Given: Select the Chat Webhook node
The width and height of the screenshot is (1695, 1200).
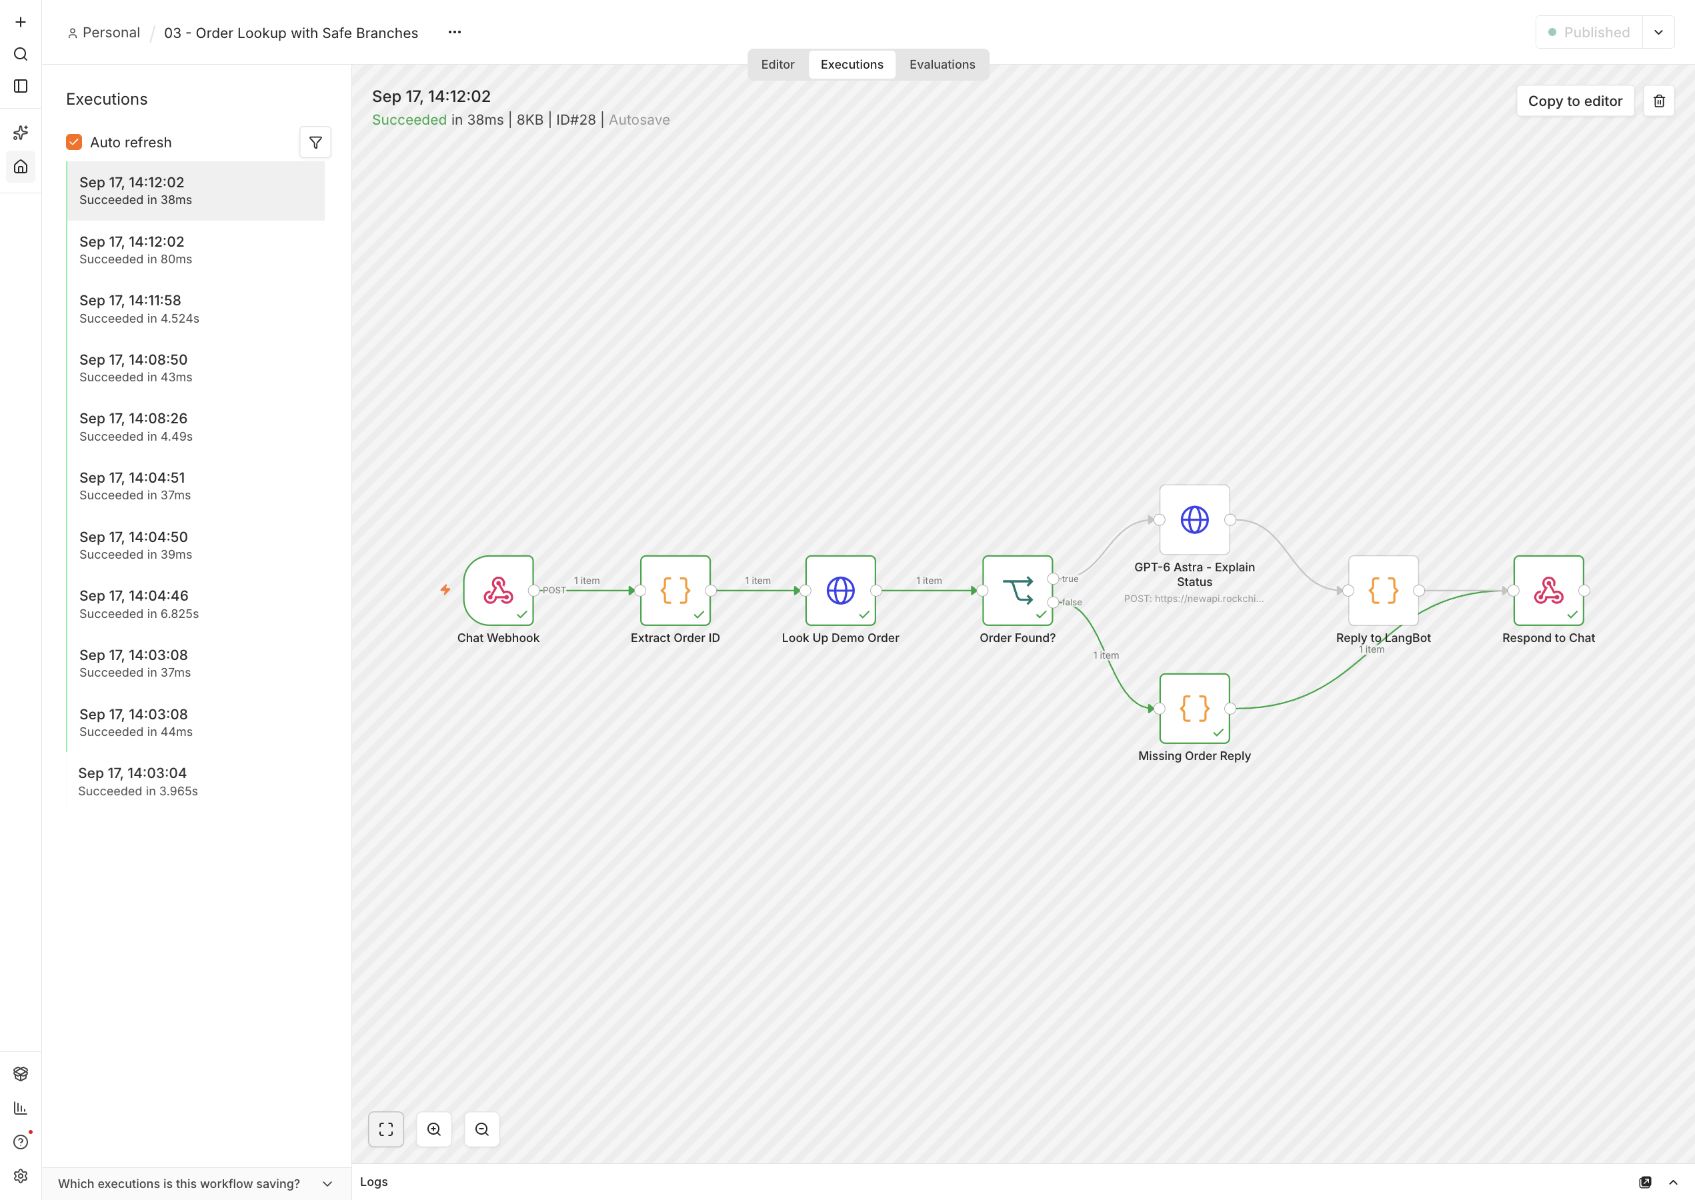Looking at the screenshot, I should [x=498, y=590].
